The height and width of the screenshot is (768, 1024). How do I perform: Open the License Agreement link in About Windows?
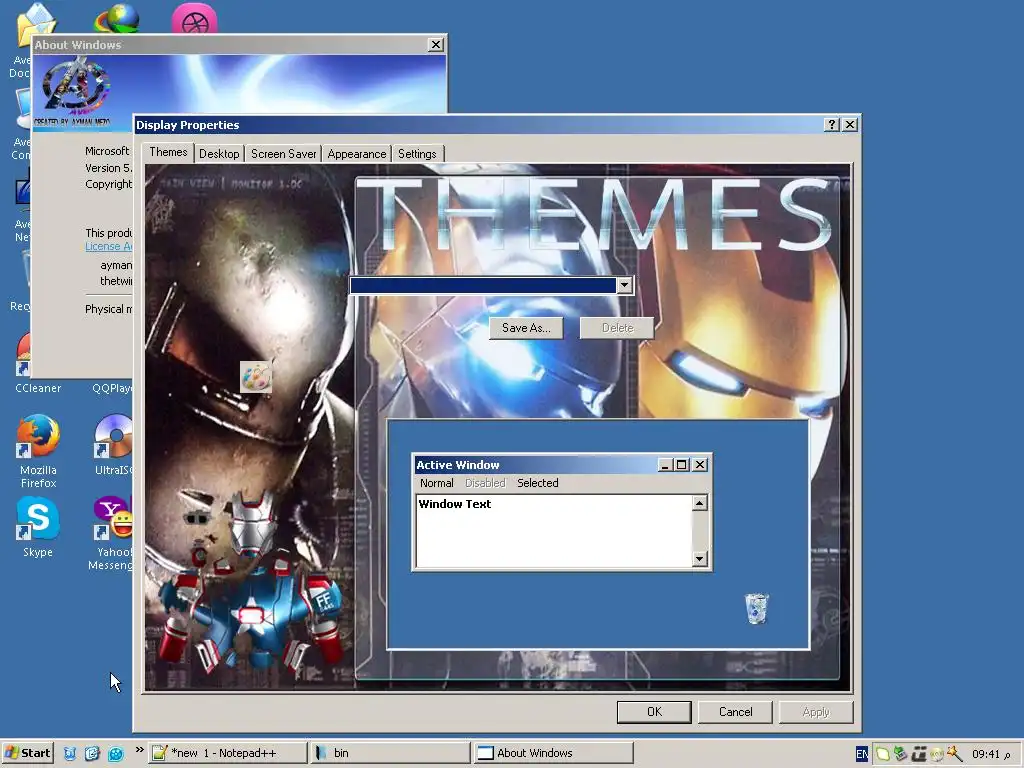[x=108, y=246]
